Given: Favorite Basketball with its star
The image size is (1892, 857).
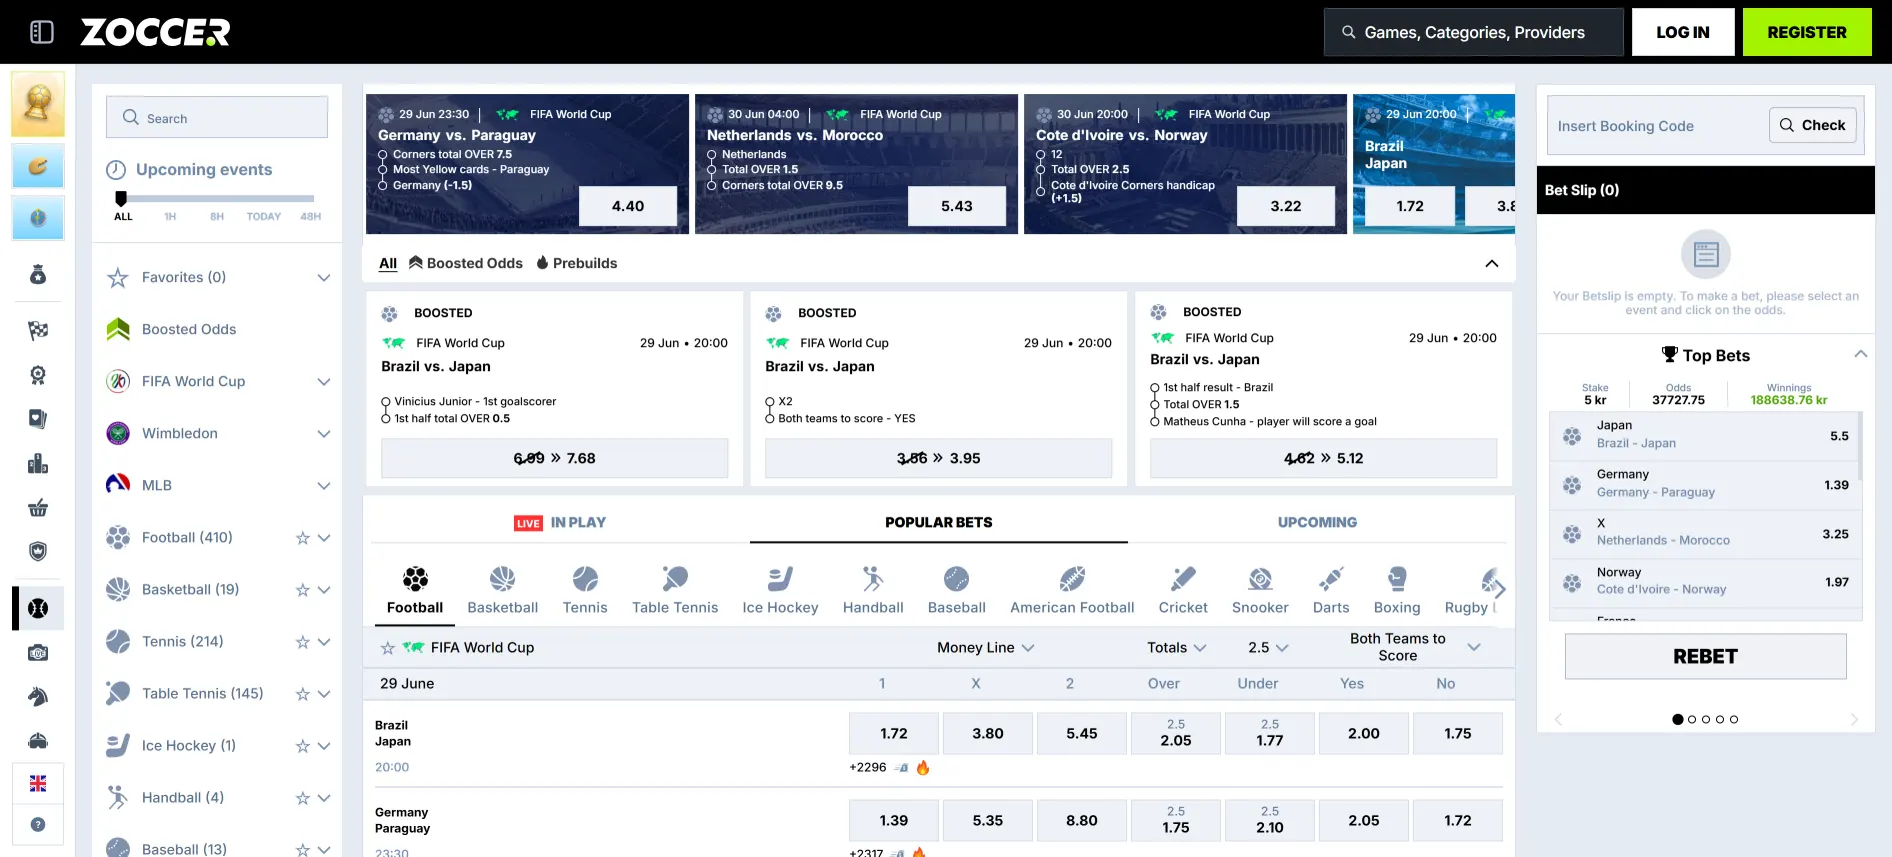Looking at the screenshot, I should click(302, 590).
